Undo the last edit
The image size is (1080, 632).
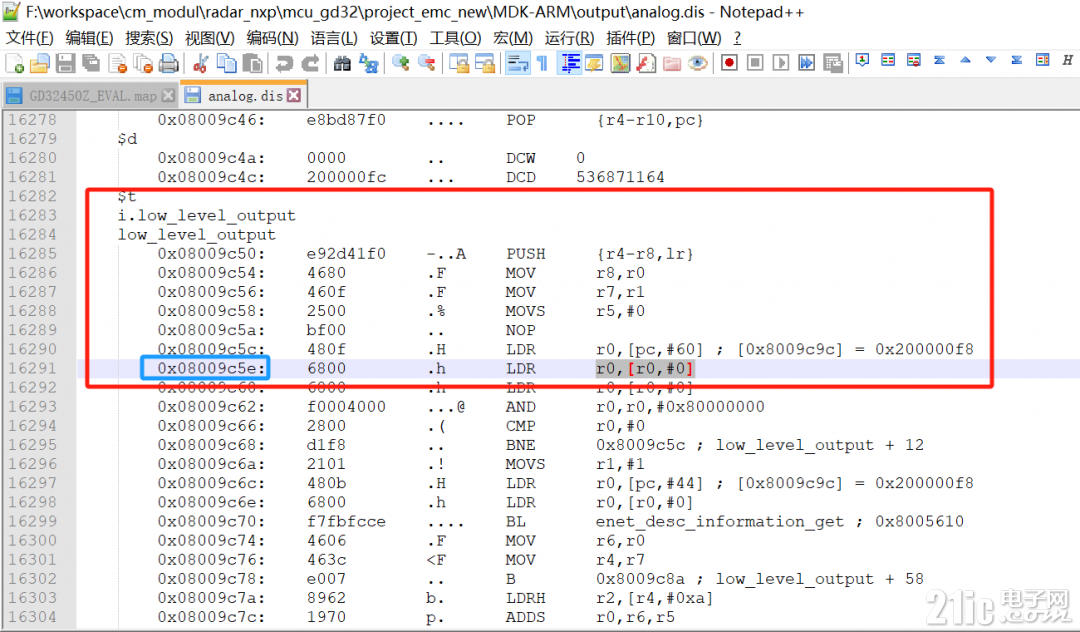[284, 63]
